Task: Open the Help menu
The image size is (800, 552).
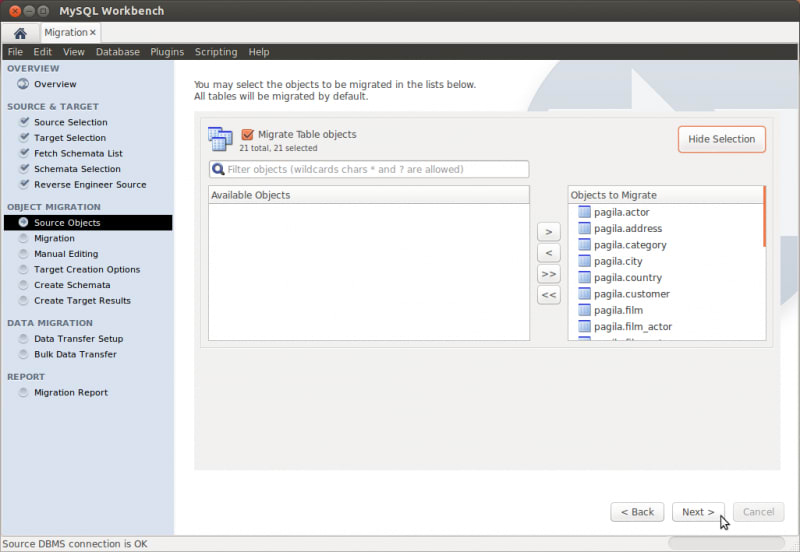Action: point(259,52)
